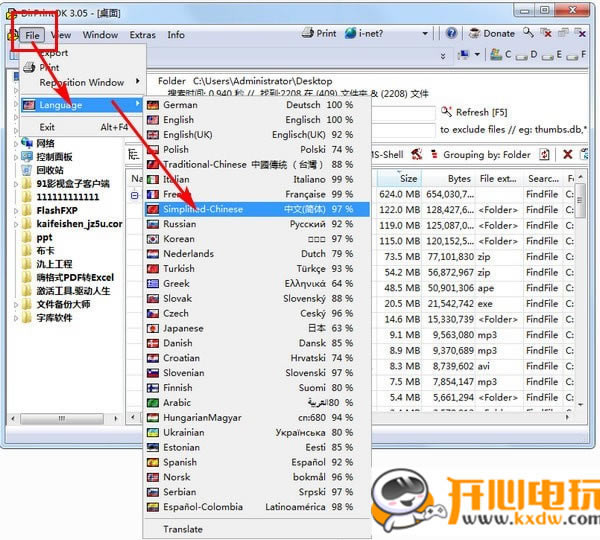Image resolution: width=600 pixels, height=540 pixels.
Task: Expand the 91影视盒子客户端 tree node
Action: coord(16,184)
